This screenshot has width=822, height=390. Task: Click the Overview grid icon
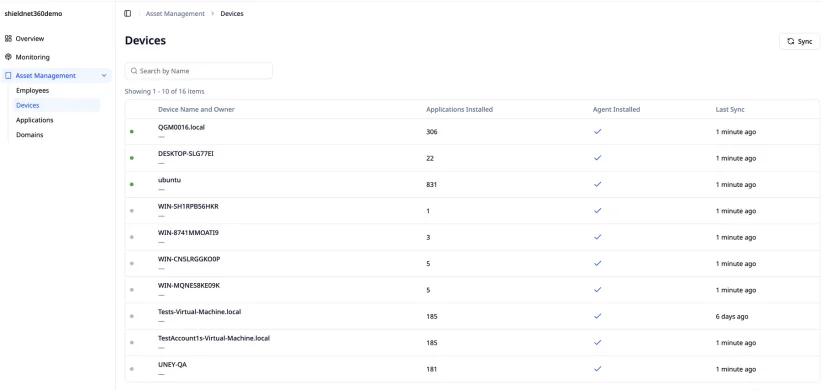pos(8,38)
